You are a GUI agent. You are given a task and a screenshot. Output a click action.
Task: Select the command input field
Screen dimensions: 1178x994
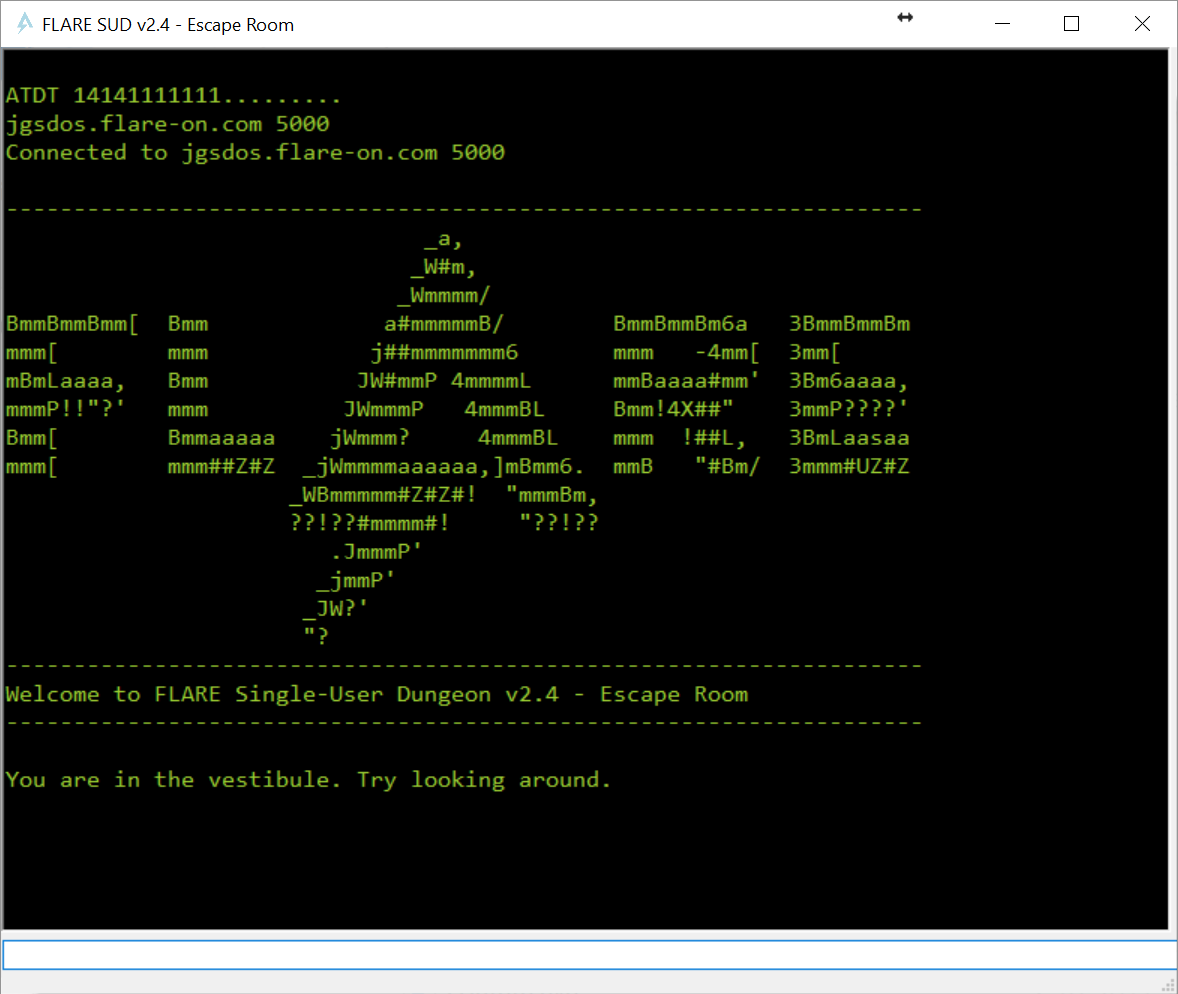[588, 954]
